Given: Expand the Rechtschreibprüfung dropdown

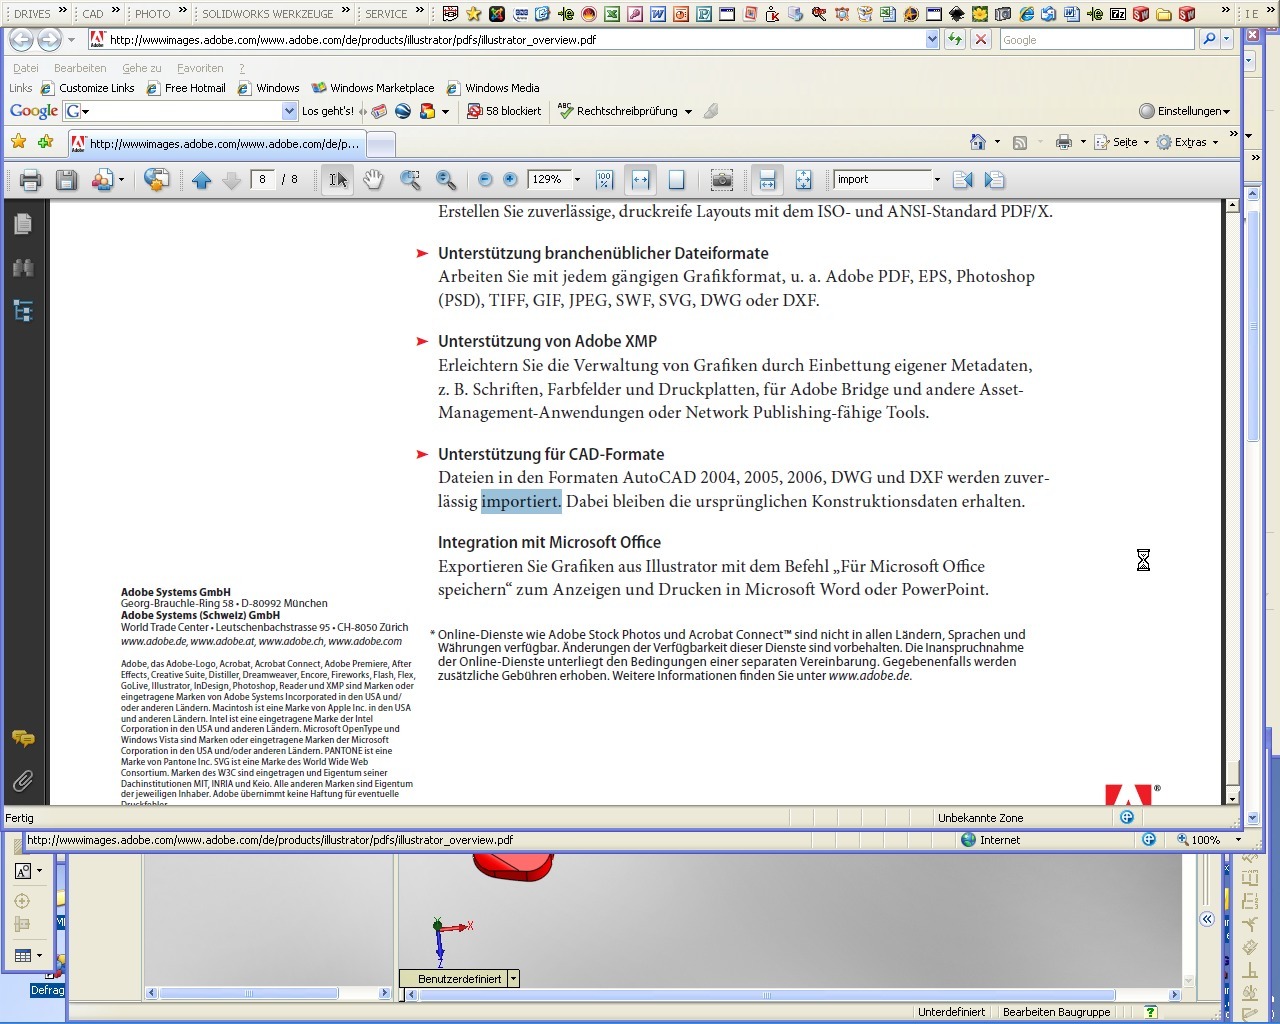Looking at the screenshot, I should point(688,112).
